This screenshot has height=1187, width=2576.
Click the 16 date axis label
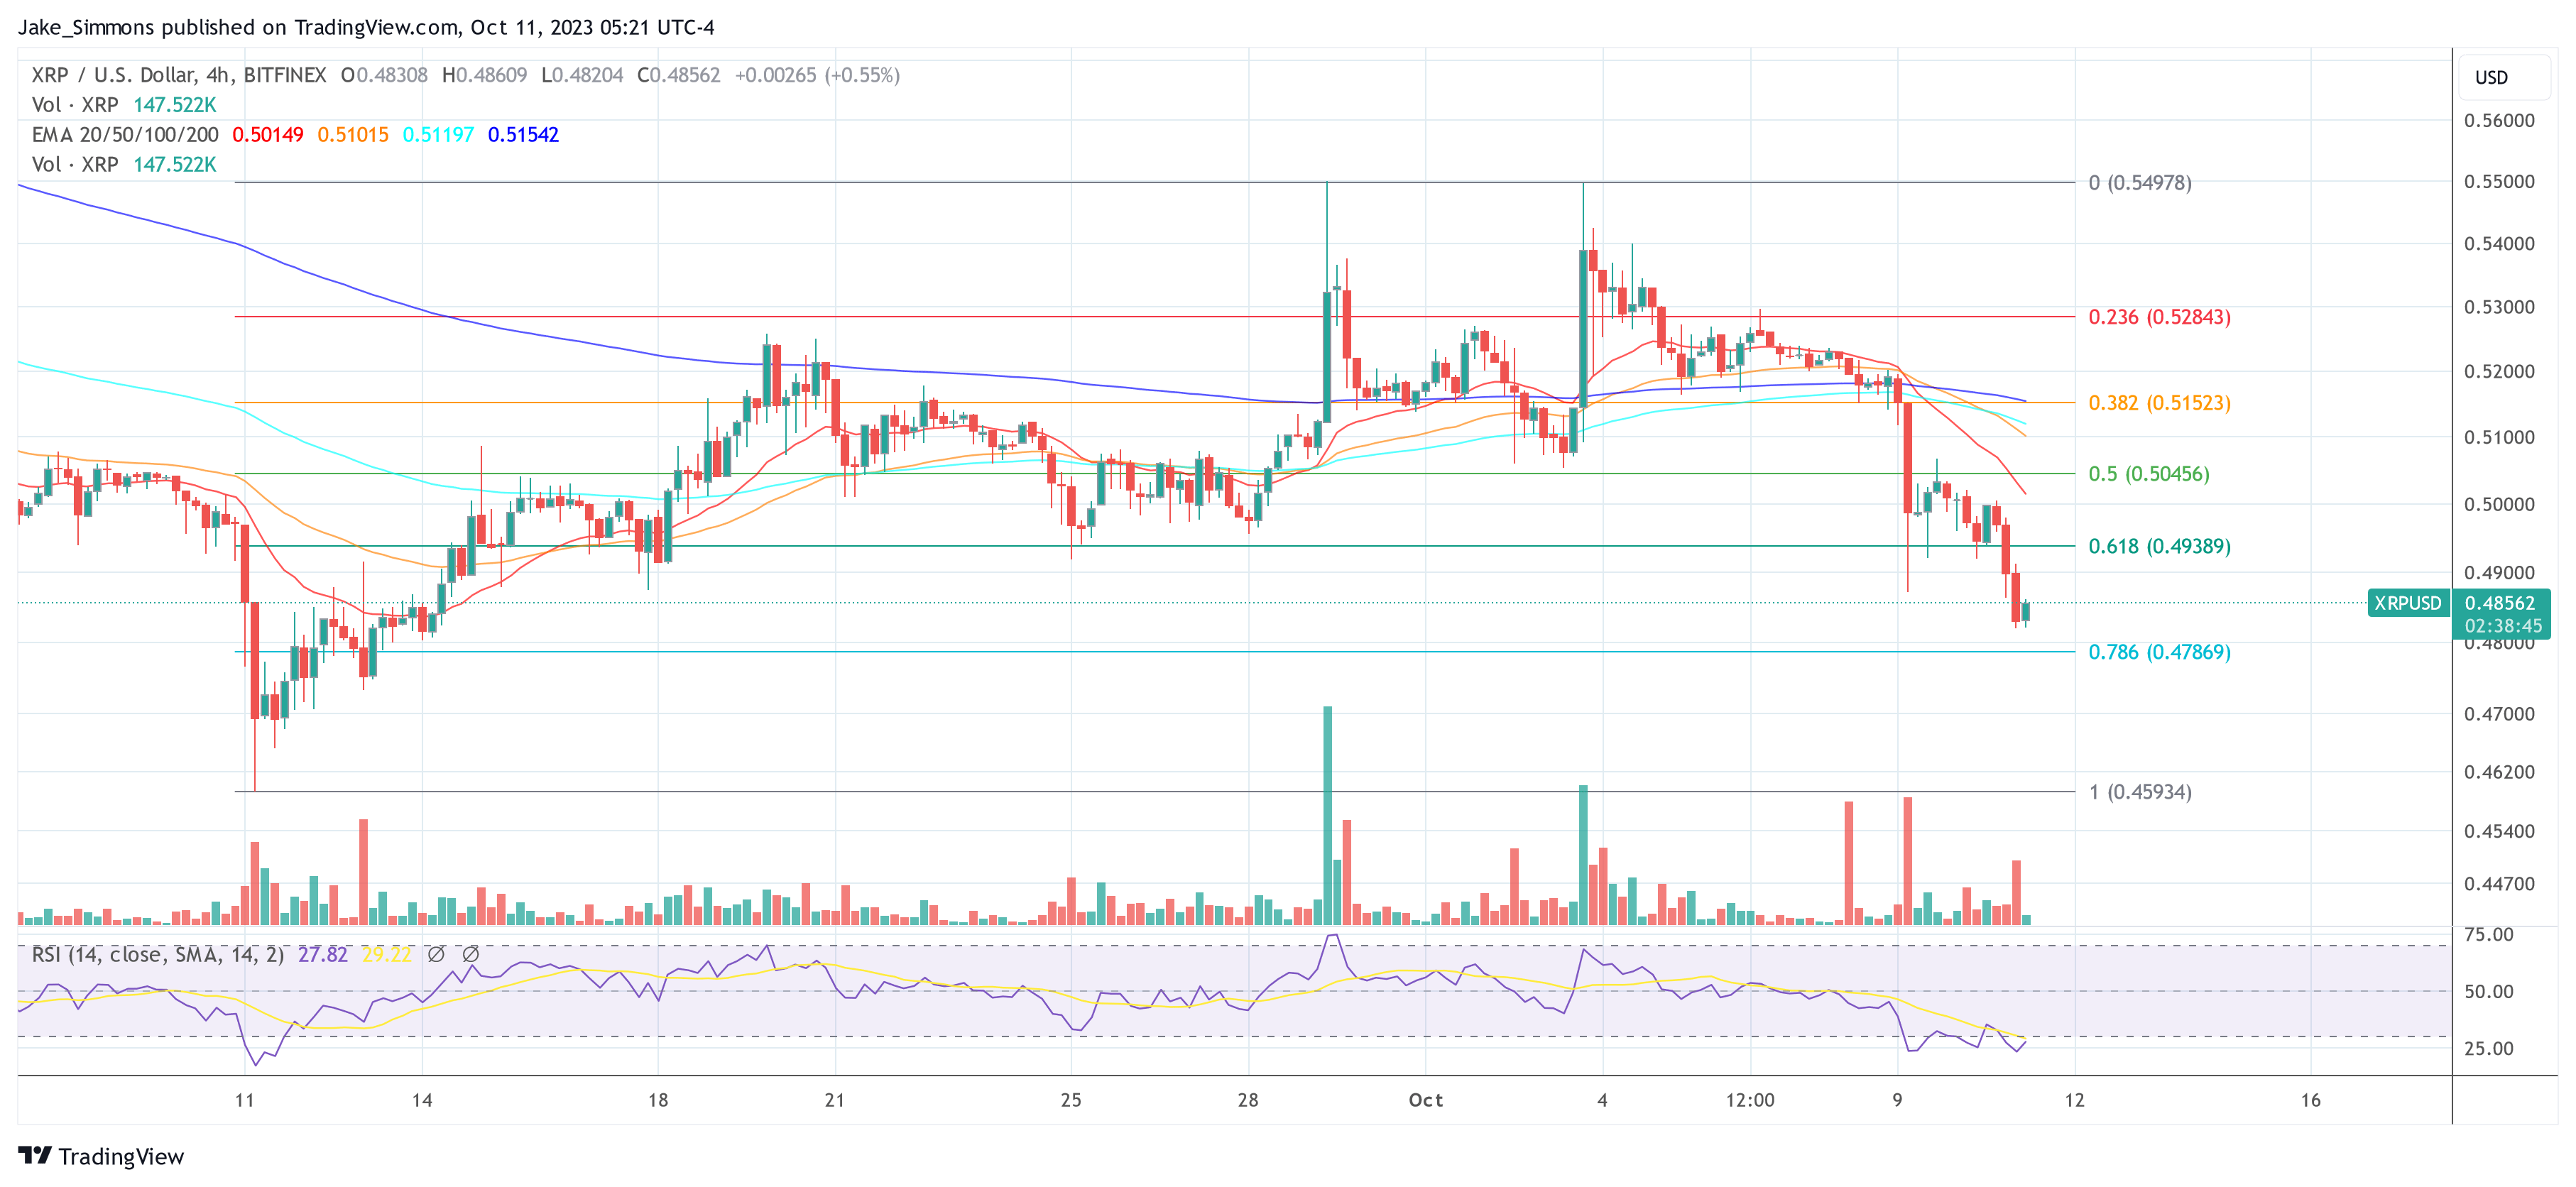click(x=2310, y=1100)
